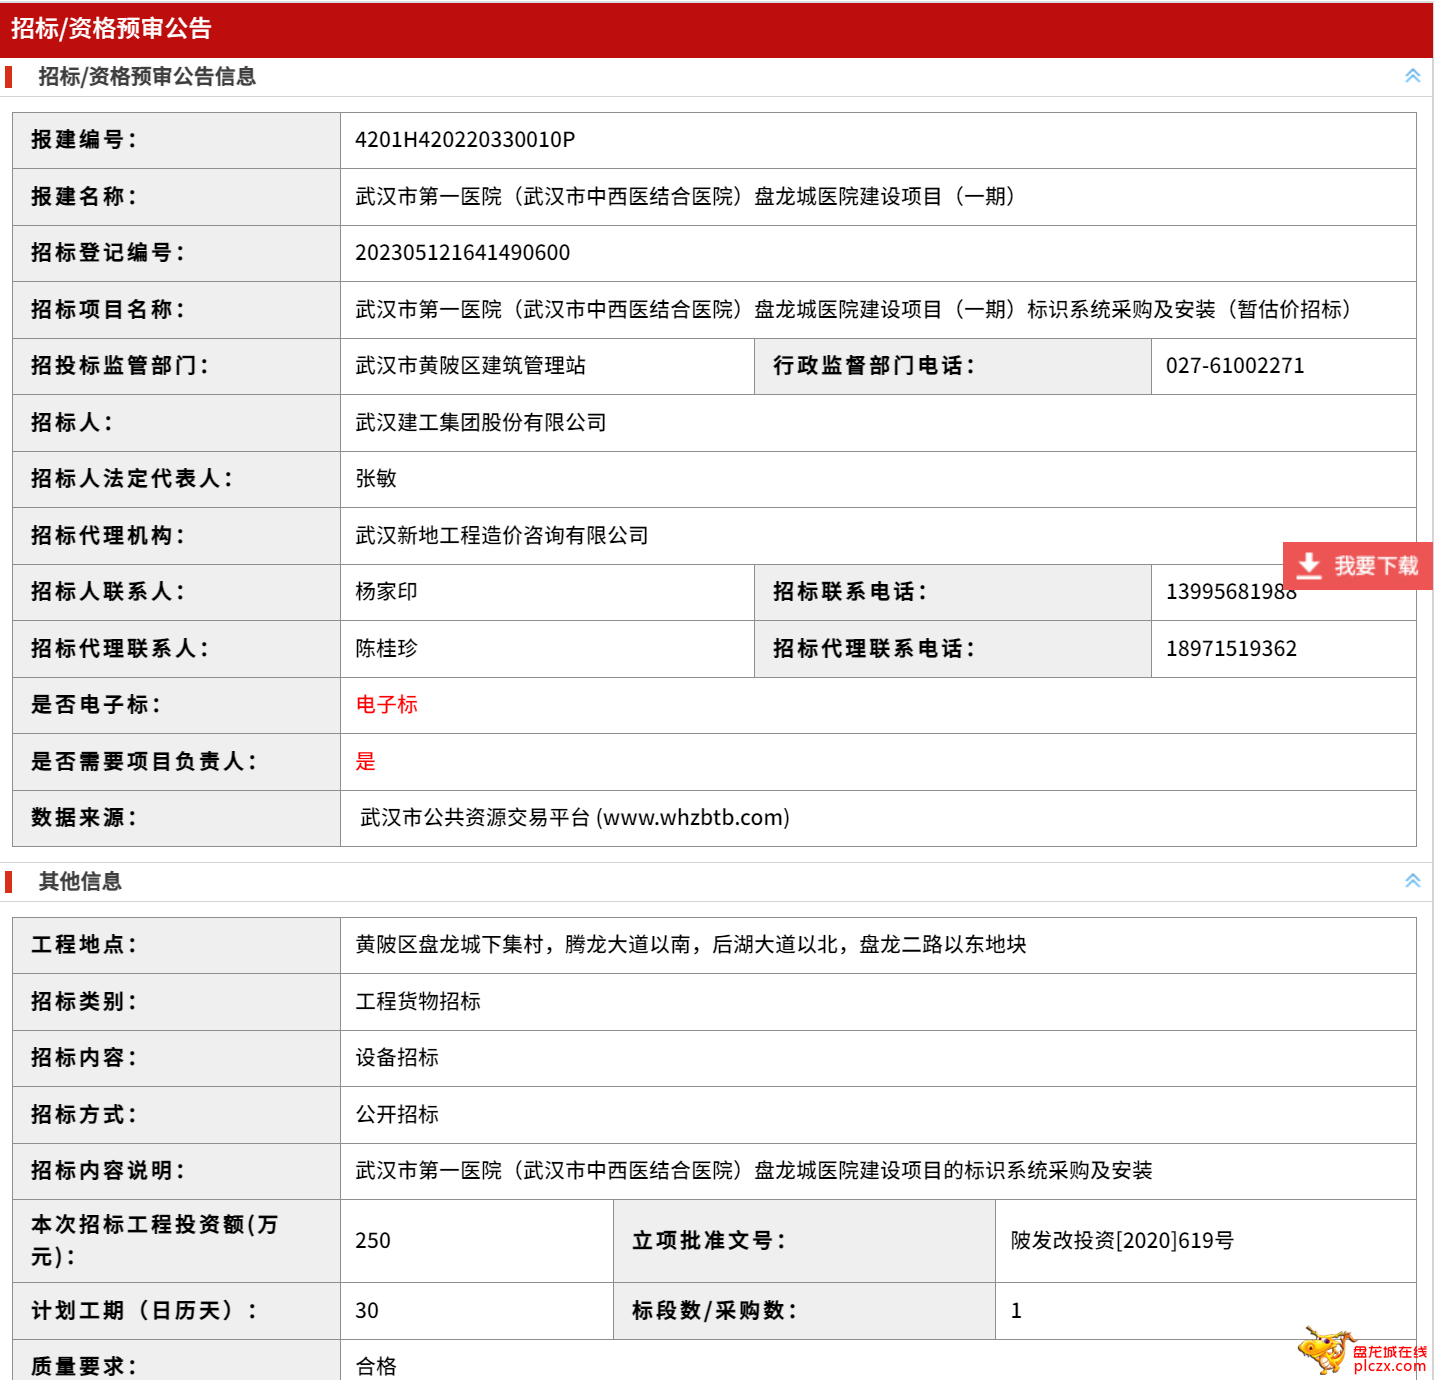The width and height of the screenshot is (1434, 1380).
Task: Select the 招标内容说明 description text
Action: (754, 1171)
